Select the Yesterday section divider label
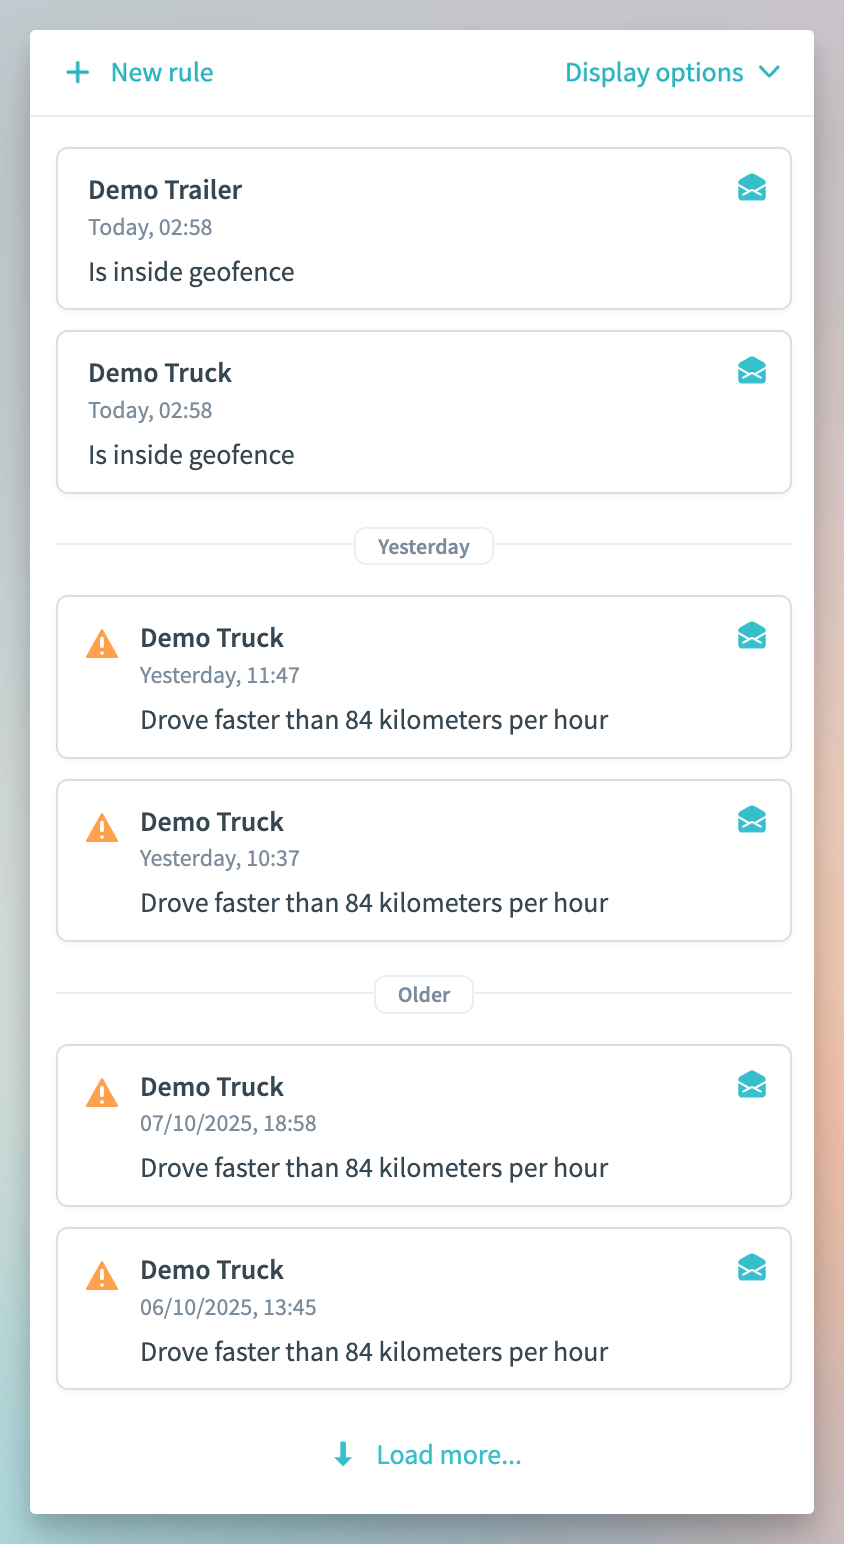844x1544 pixels. click(424, 547)
